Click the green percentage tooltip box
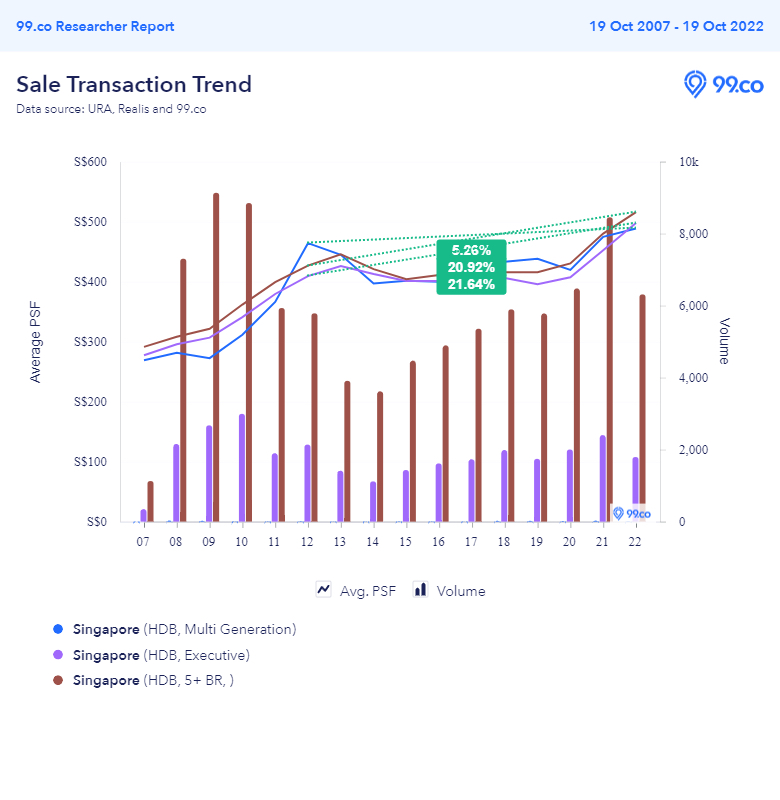Image resolution: width=780 pixels, height=800 pixels. [x=472, y=267]
